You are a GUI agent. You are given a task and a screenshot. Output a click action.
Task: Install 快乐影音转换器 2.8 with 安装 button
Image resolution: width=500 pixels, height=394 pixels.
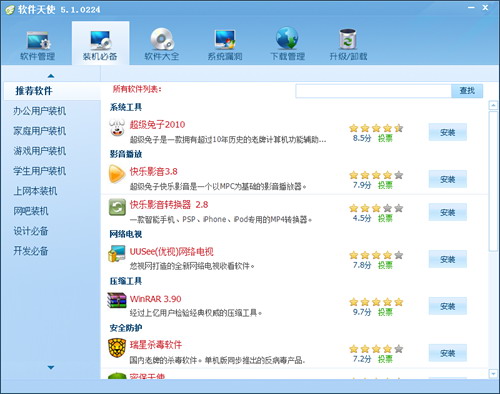tap(448, 212)
